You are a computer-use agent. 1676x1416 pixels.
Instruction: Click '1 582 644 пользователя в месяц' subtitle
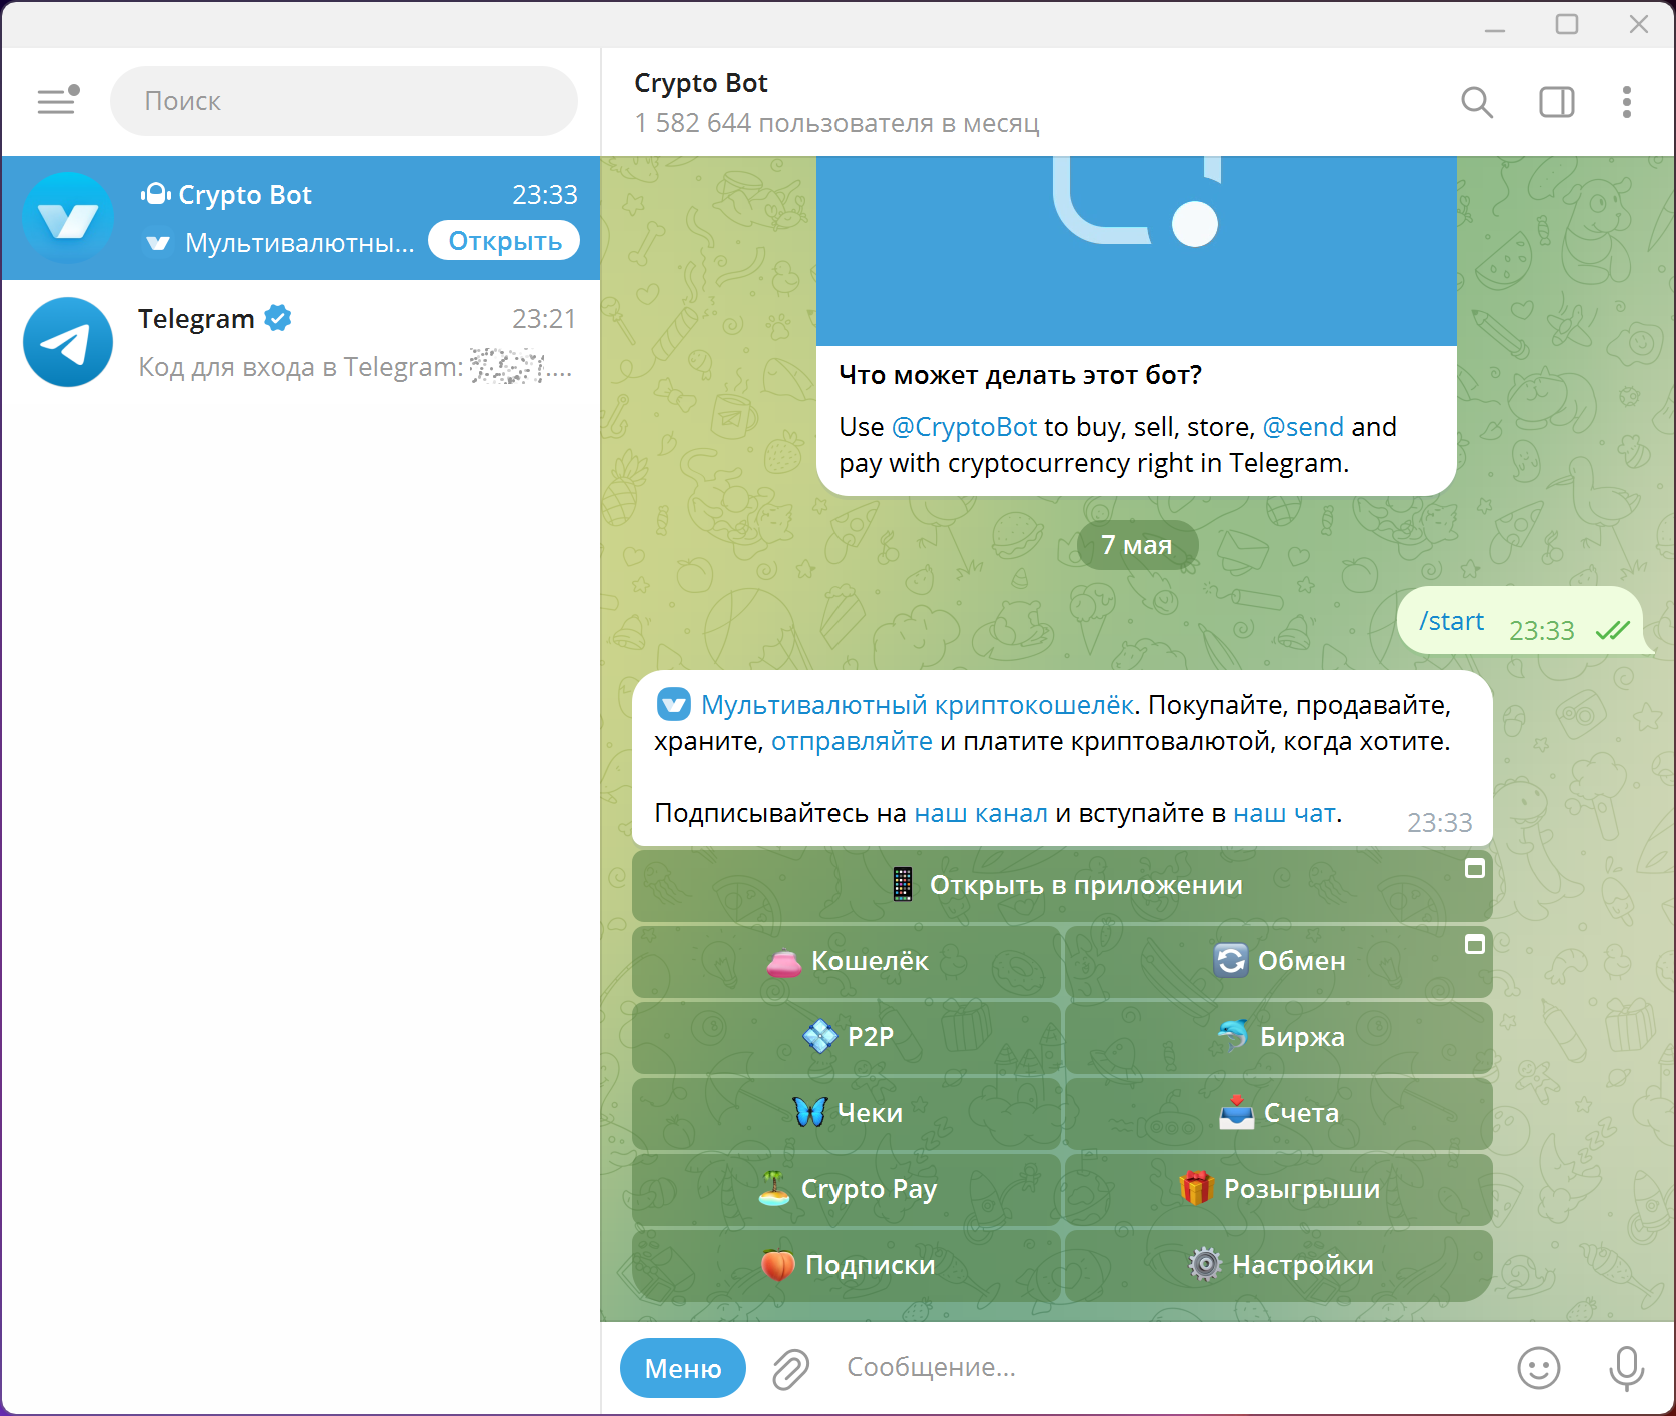837,123
